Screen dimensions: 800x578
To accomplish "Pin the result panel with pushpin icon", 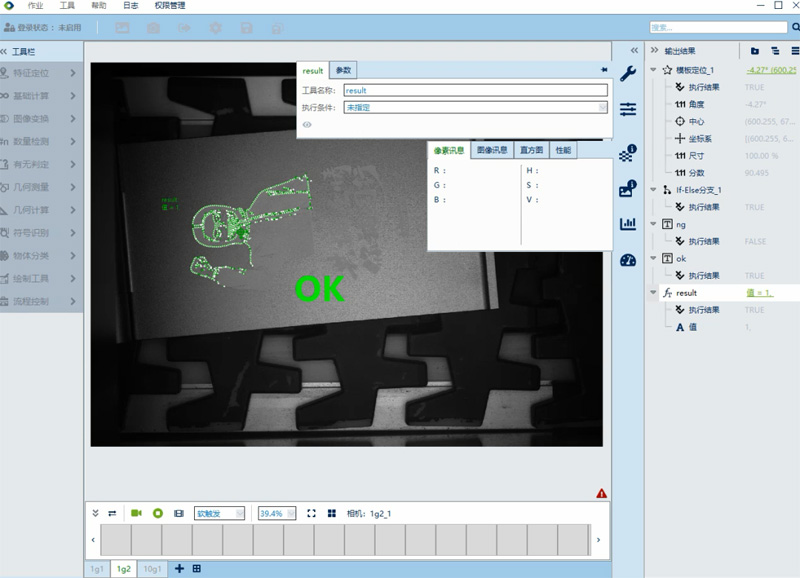I will tap(604, 70).
